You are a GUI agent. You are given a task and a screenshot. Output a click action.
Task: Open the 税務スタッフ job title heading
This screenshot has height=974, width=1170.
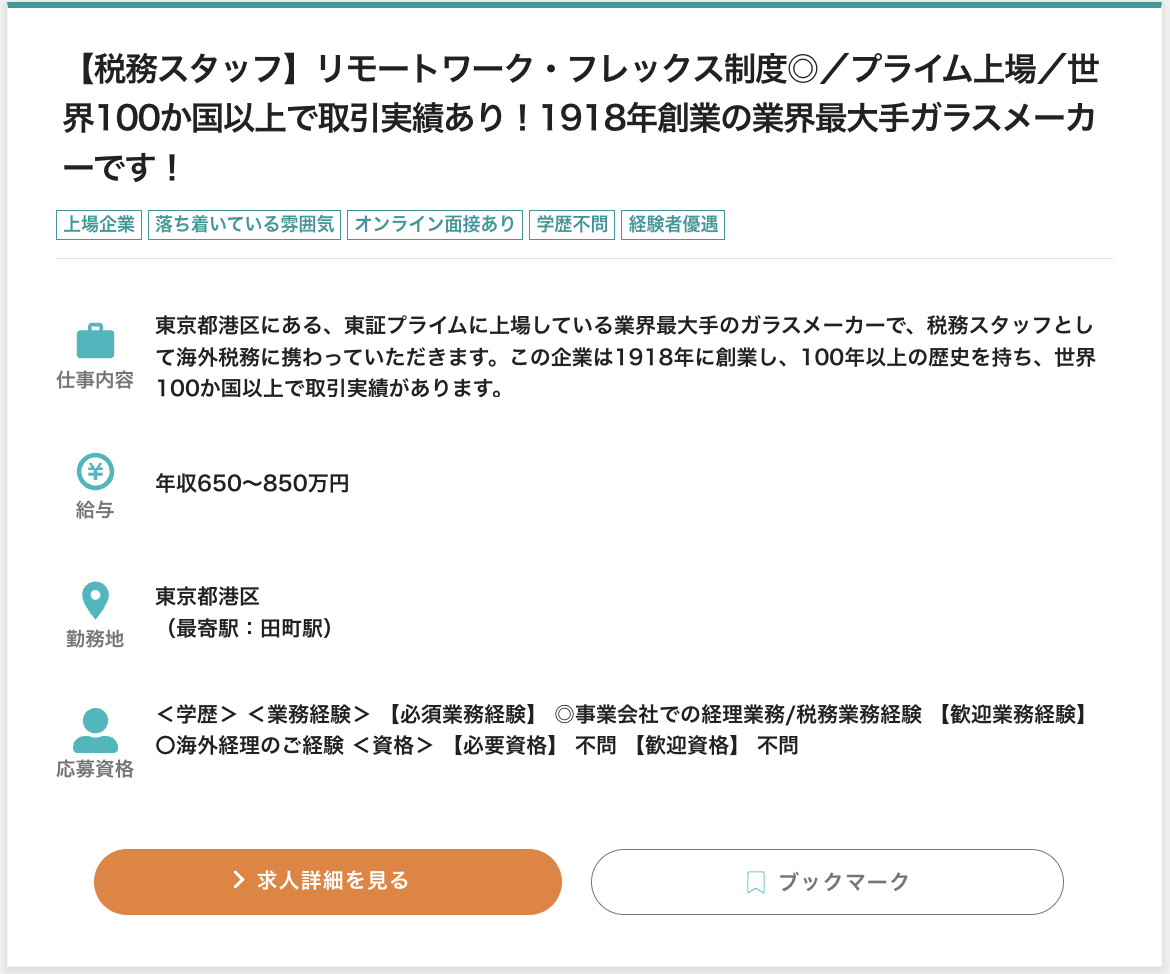(580, 119)
